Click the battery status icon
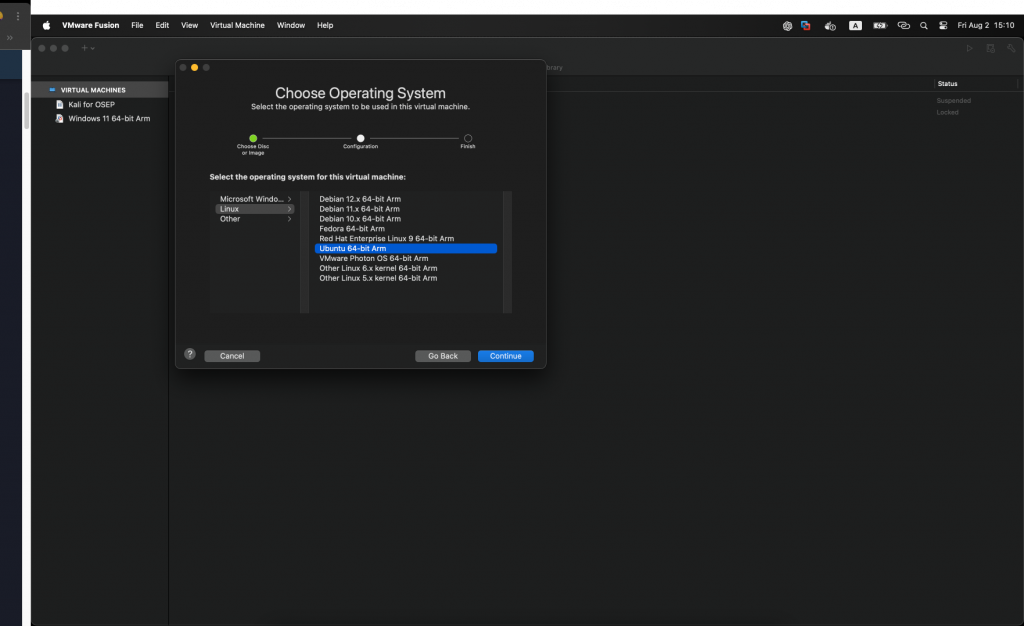Viewport: 1024px width, 626px height. click(880, 25)
